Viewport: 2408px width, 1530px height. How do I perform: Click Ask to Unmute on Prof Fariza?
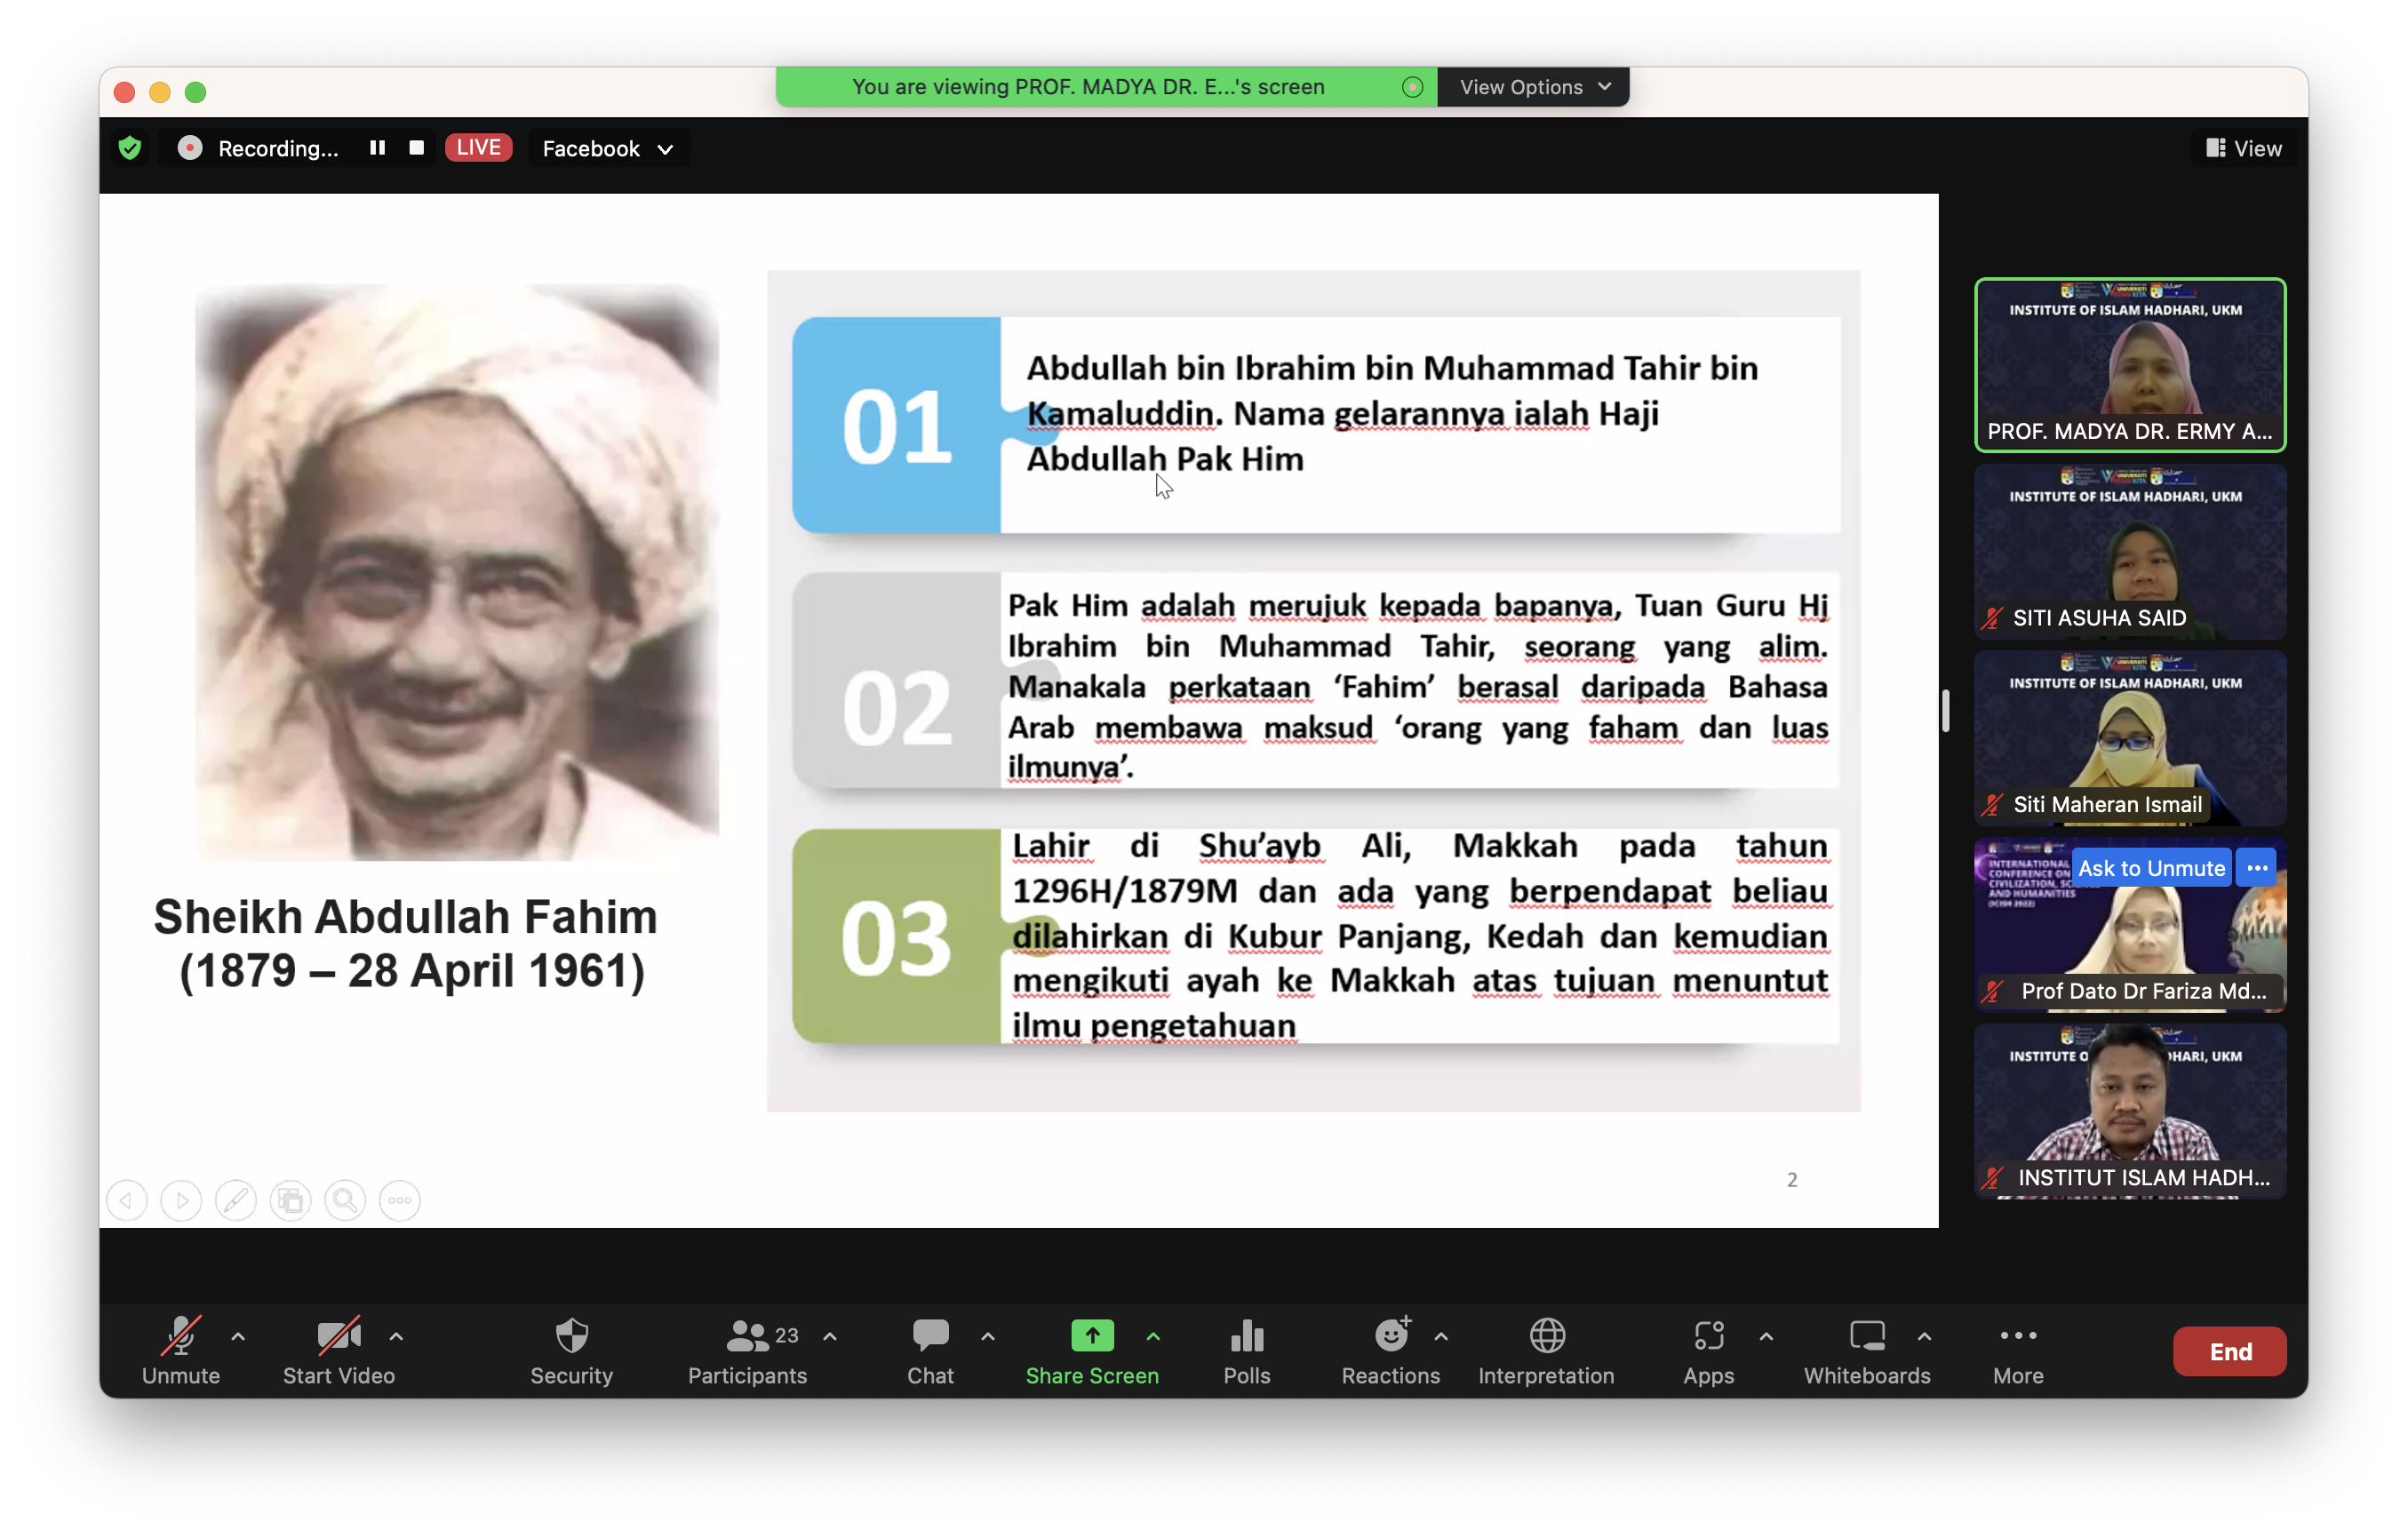(x=2151, y=868)
